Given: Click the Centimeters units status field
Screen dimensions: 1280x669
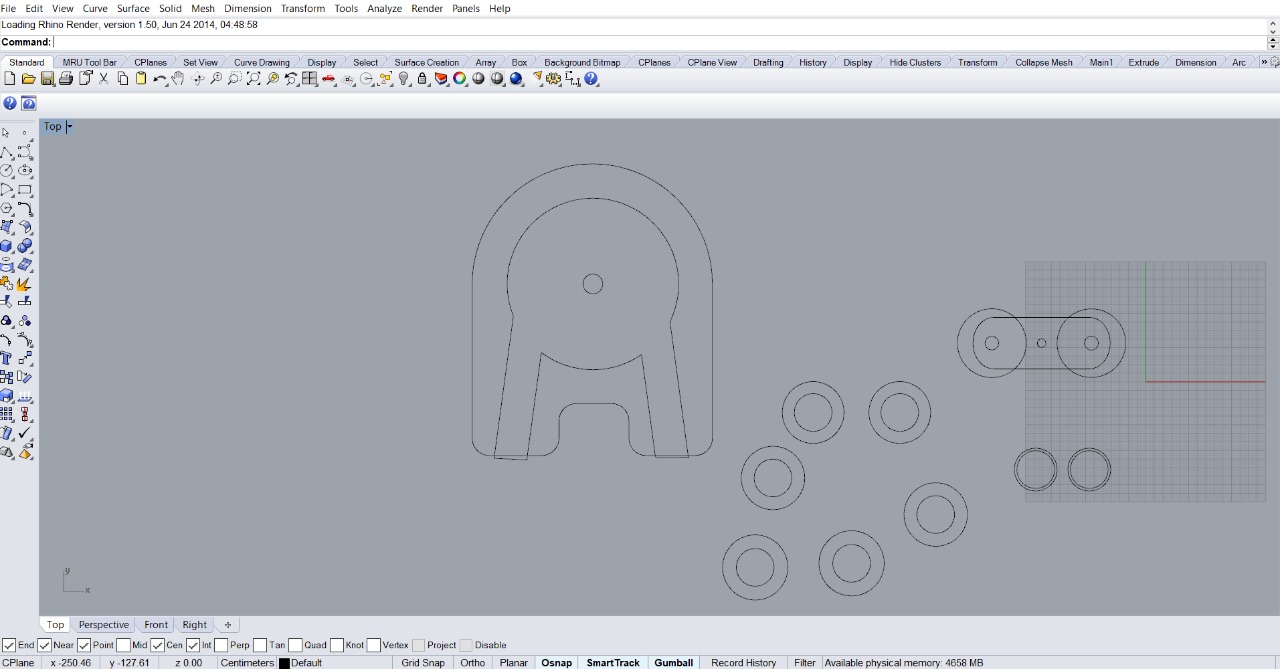Looking at the screenshot, I should (x=247, y=663).
